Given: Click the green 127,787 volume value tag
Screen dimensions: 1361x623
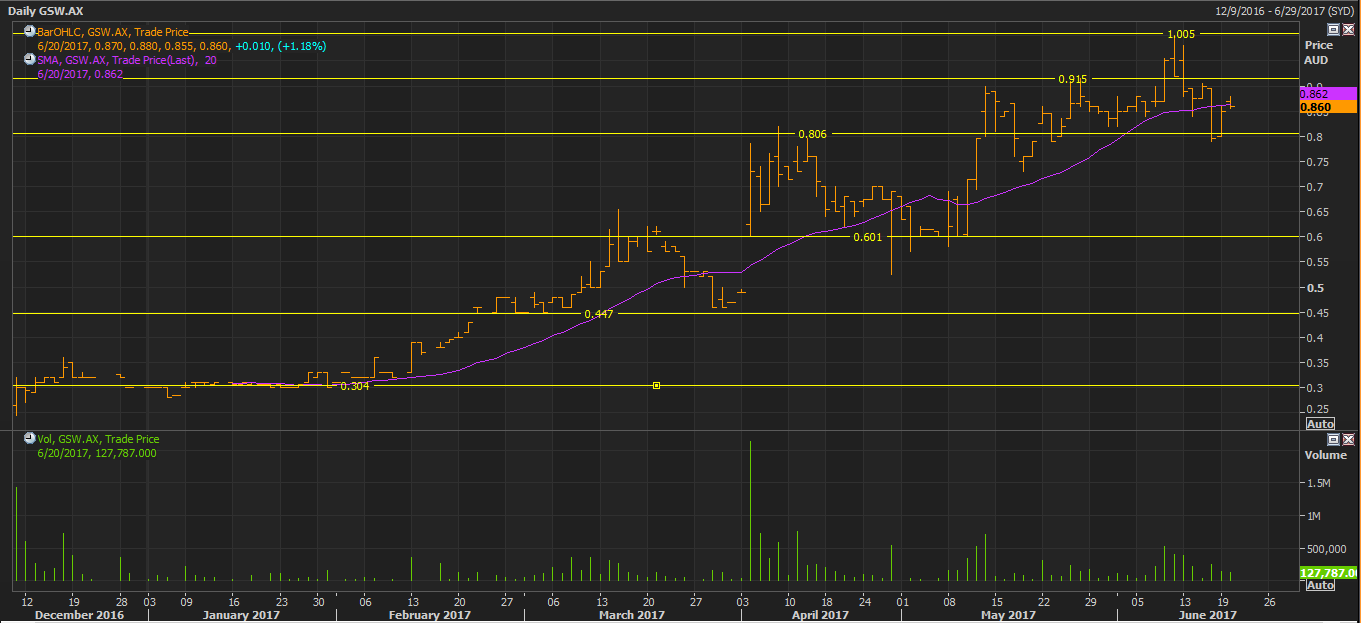Looking at the screenshot, I should point(1328,573).
